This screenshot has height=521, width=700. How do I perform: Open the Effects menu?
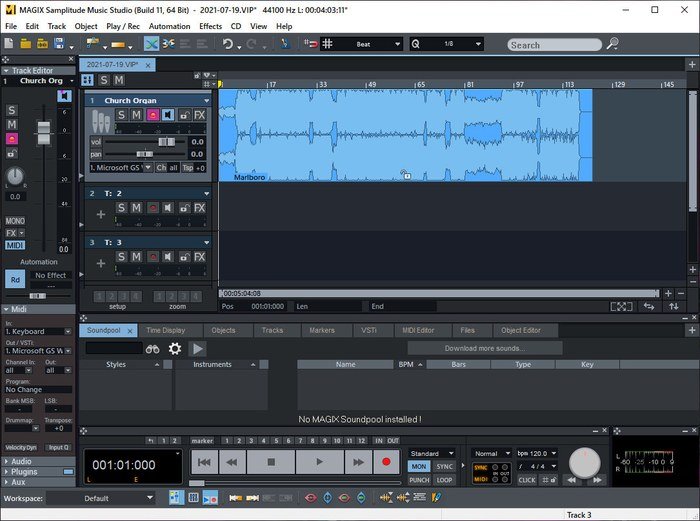coord(210,26)
